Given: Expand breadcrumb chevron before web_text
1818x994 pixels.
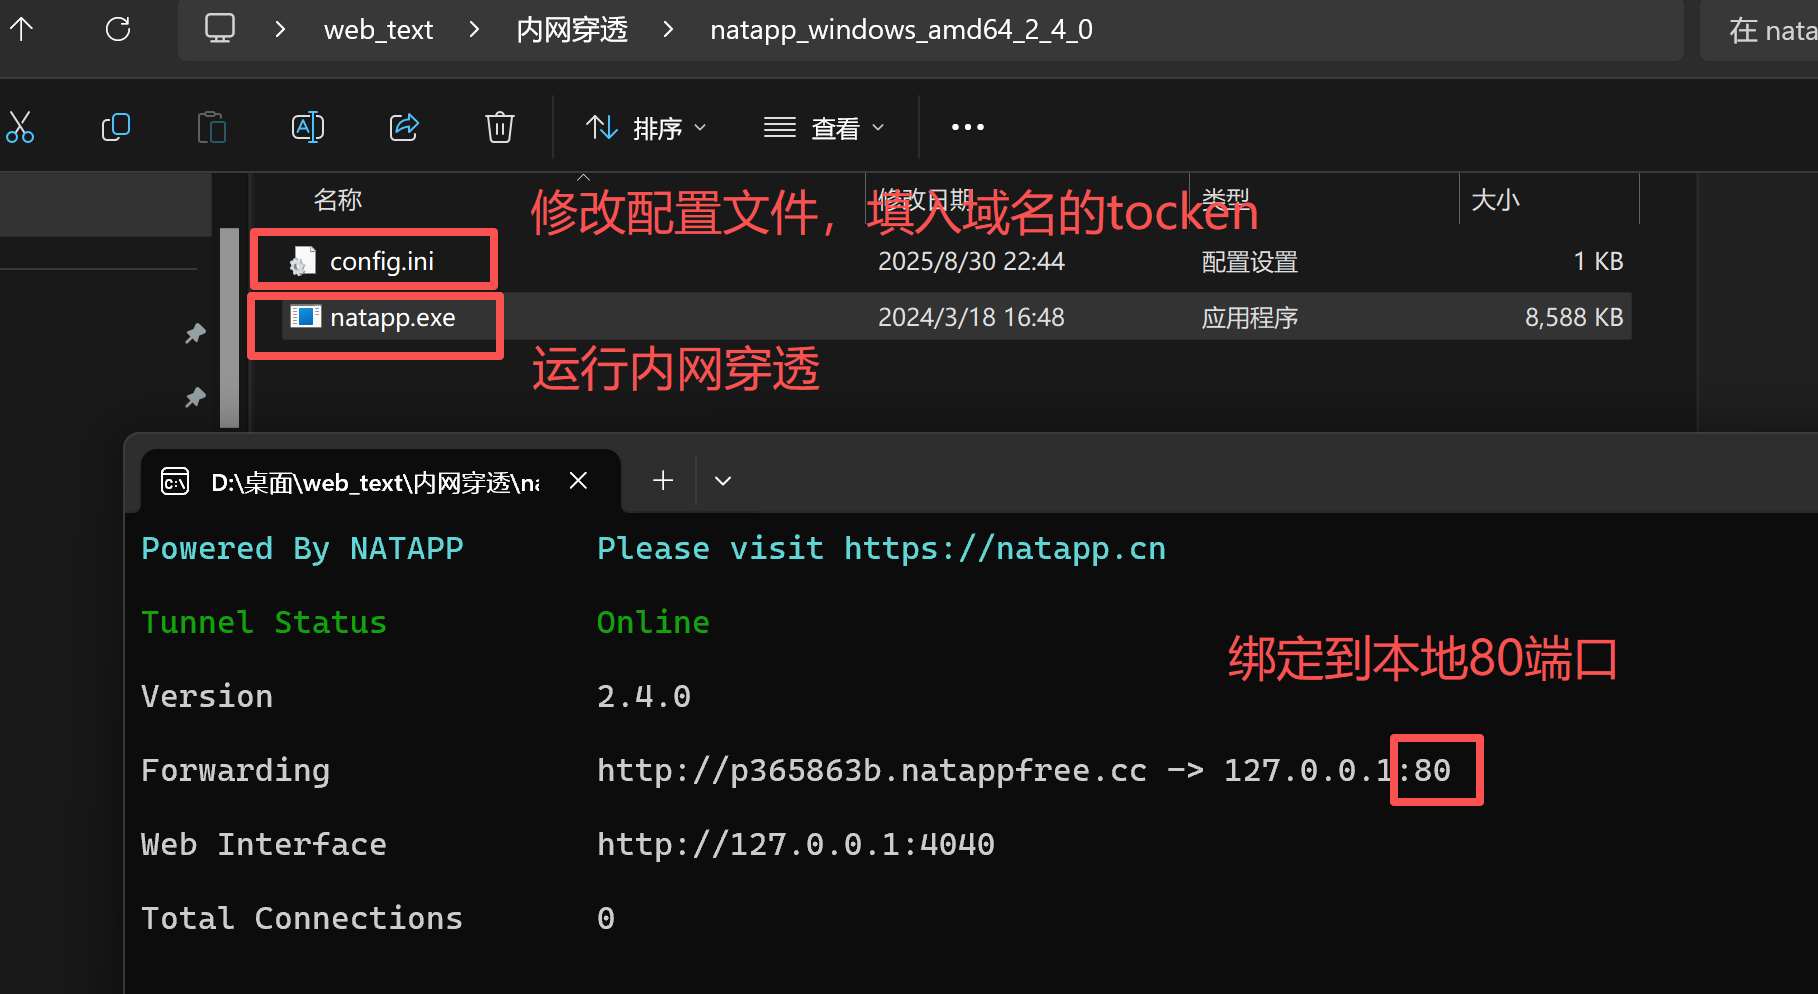Looking at the screenshot, I should (x=280, y=30).
